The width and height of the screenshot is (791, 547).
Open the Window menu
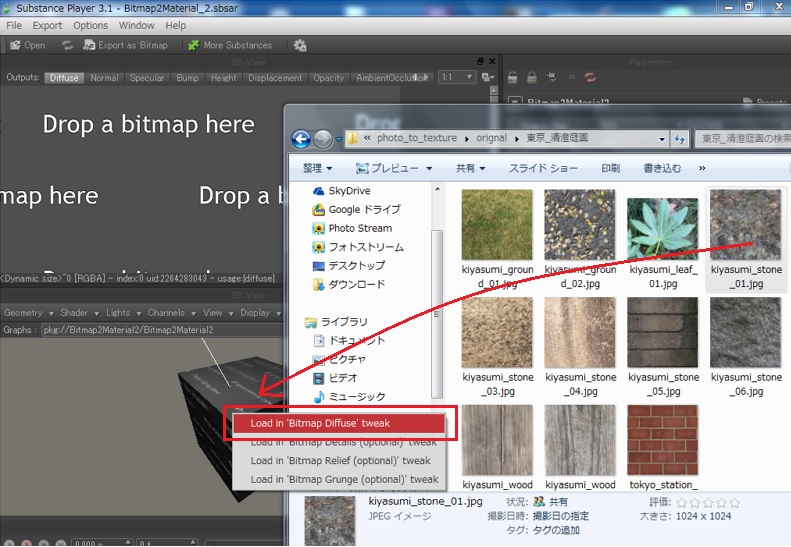click(136, 25)
